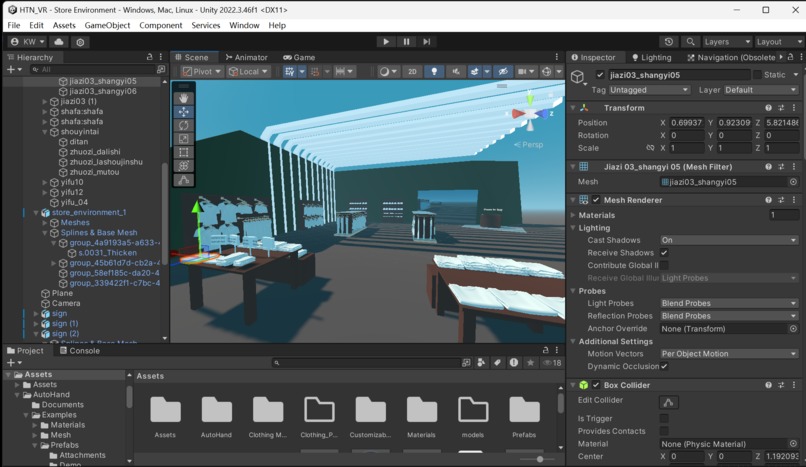The image size is (806, 467).
Task: Open the File menu
Action: click(14, 25)
